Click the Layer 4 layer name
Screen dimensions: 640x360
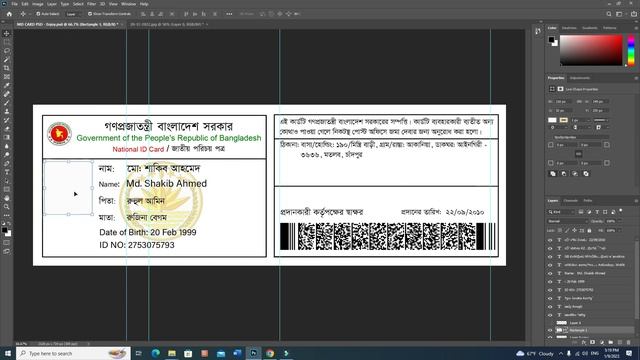tap(575, 323)
